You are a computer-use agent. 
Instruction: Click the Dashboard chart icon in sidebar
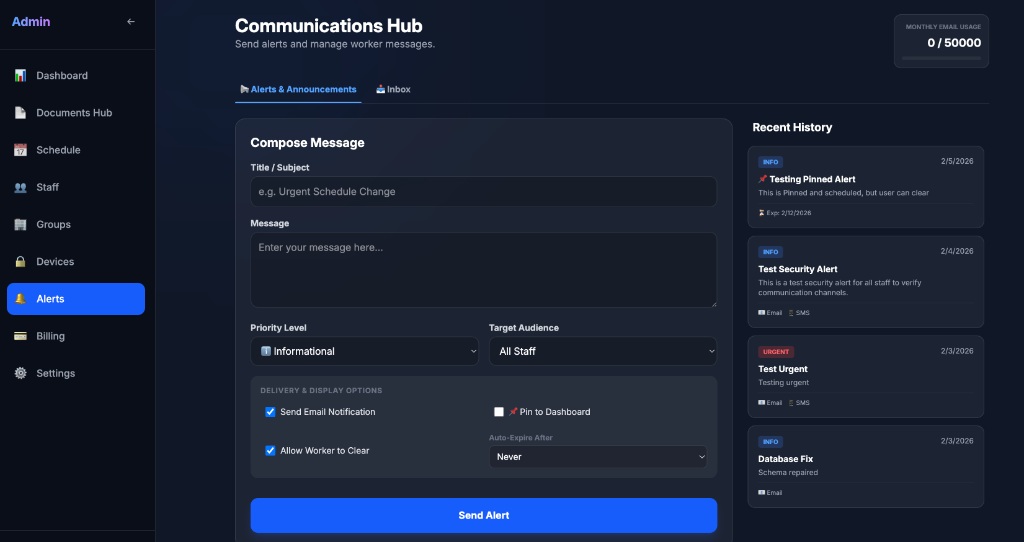coord(20,76)
